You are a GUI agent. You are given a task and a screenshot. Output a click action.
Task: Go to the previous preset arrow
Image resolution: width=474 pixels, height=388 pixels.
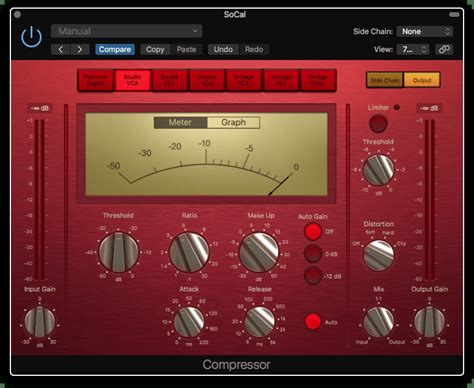(x=61, y=50)
